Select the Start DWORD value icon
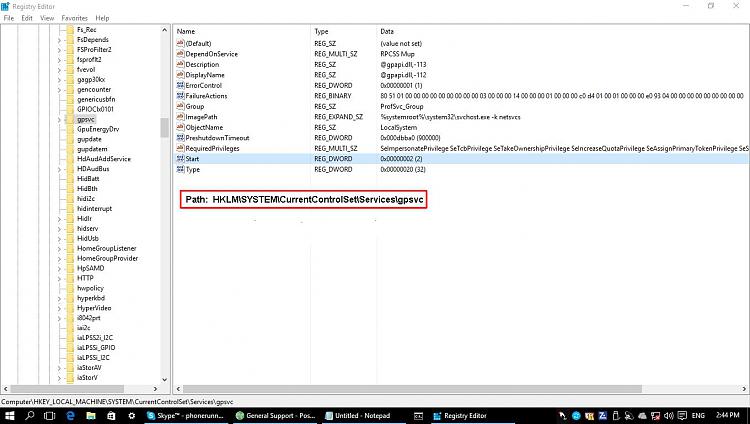Image resolution: width=750 pixels, height=424 pixels. [x=180, y=158]
